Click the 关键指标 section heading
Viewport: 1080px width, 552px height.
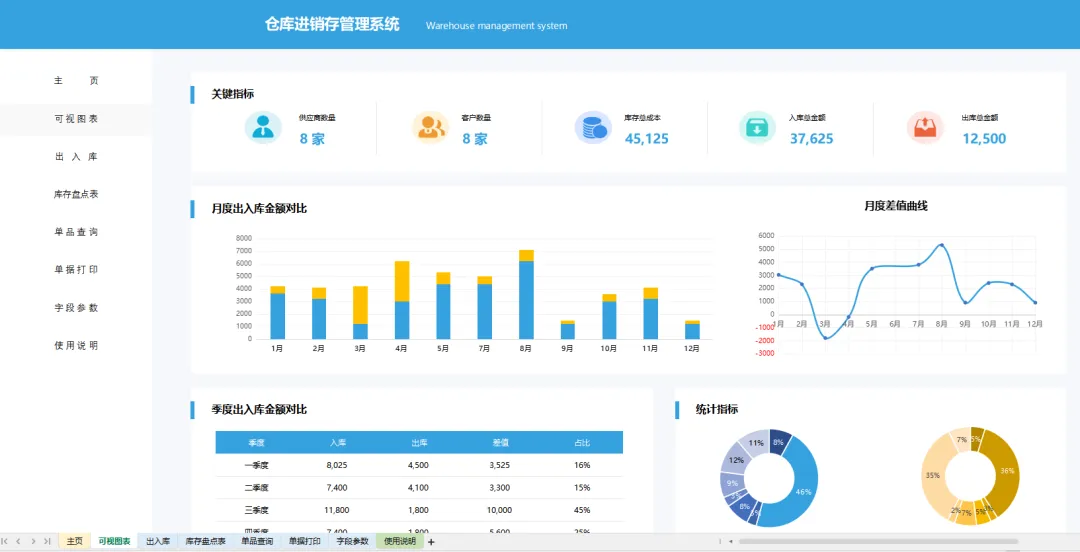tap(233, 94)
